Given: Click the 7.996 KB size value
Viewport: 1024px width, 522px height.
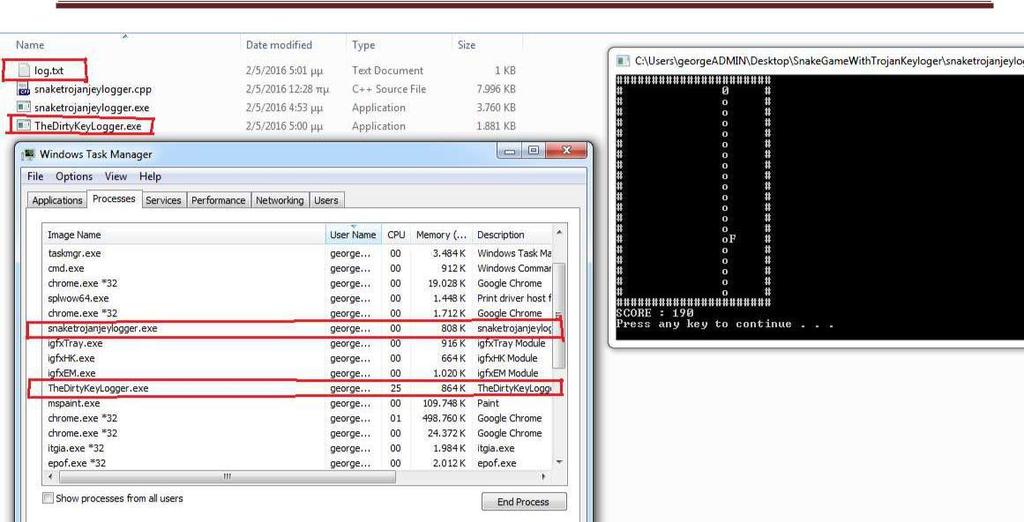Looking at the screenshot, I should coord(496,89).
